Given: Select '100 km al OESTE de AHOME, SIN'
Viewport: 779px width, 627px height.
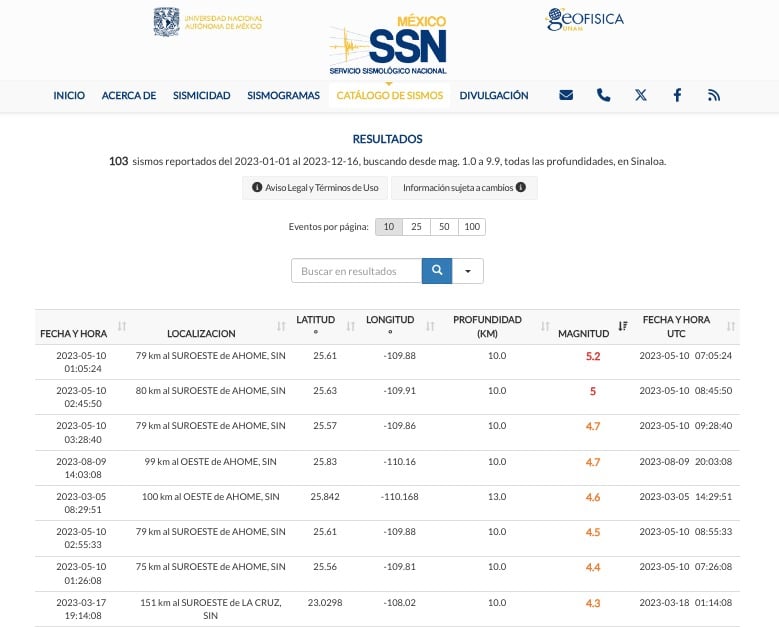Looking at the screenshot, I should click(x=211, y=496).
